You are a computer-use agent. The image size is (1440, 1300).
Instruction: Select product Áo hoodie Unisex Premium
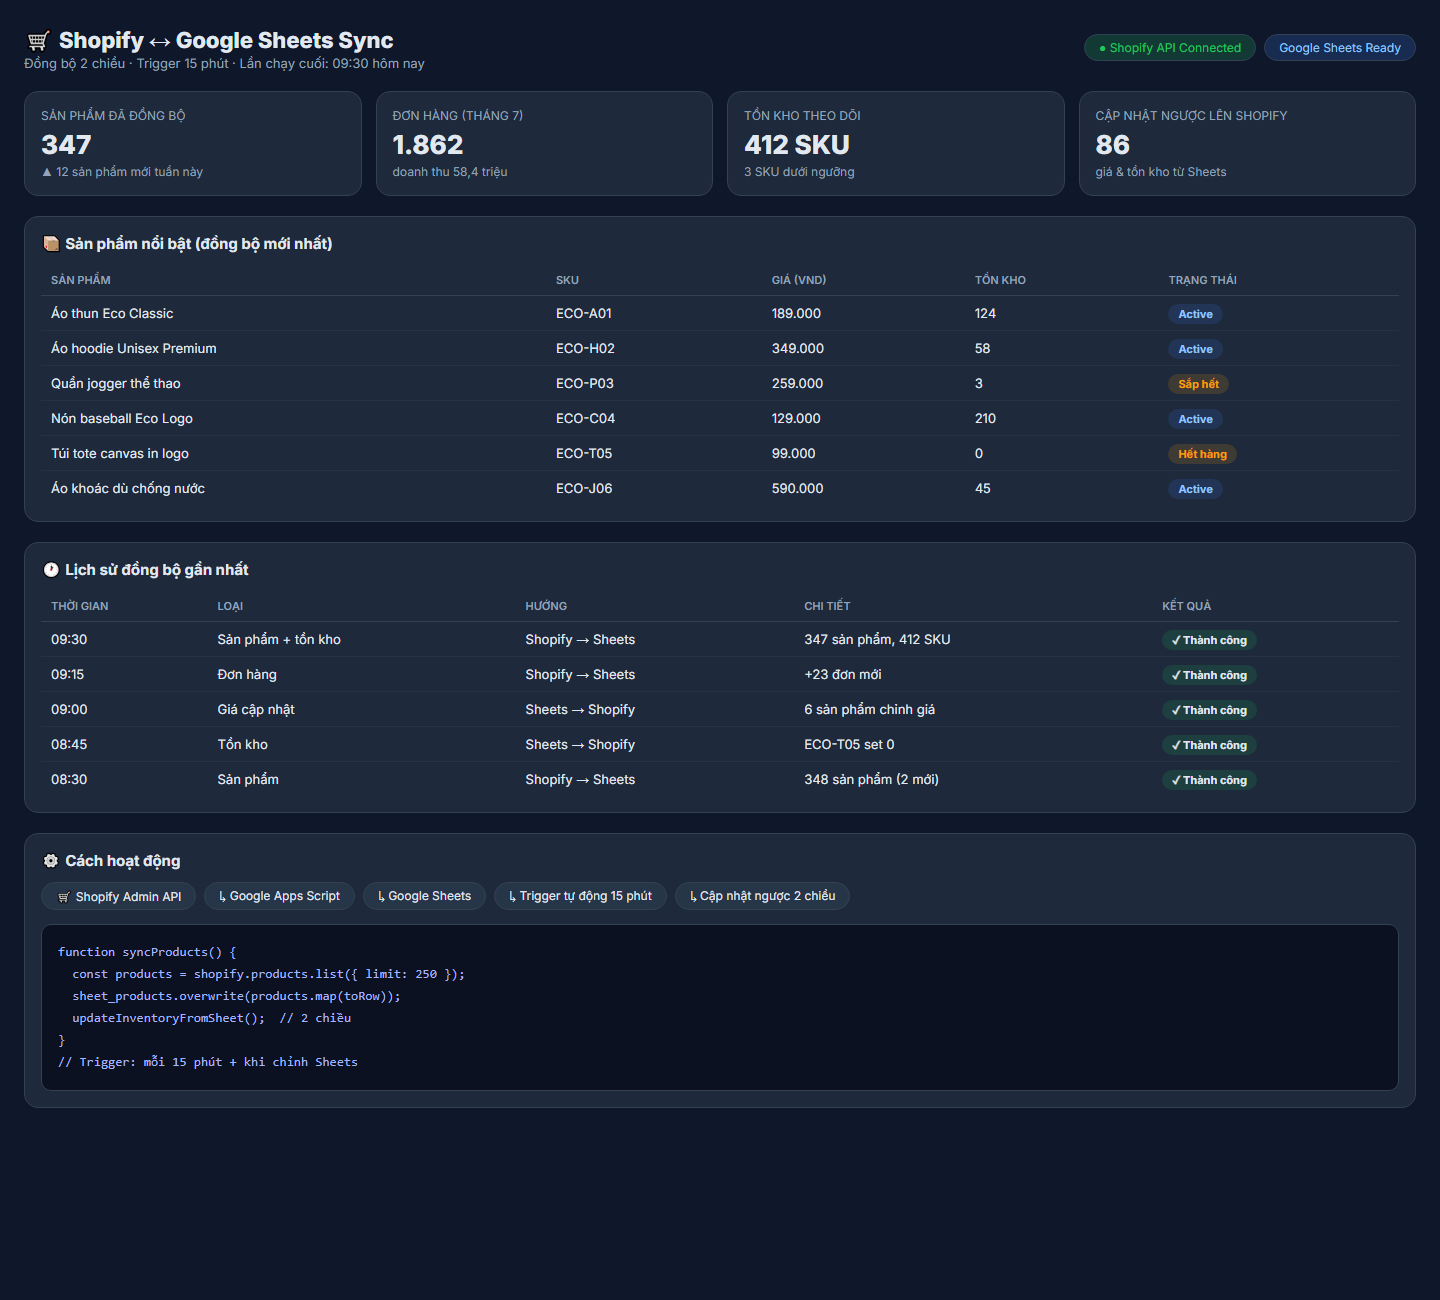point(134,349)
